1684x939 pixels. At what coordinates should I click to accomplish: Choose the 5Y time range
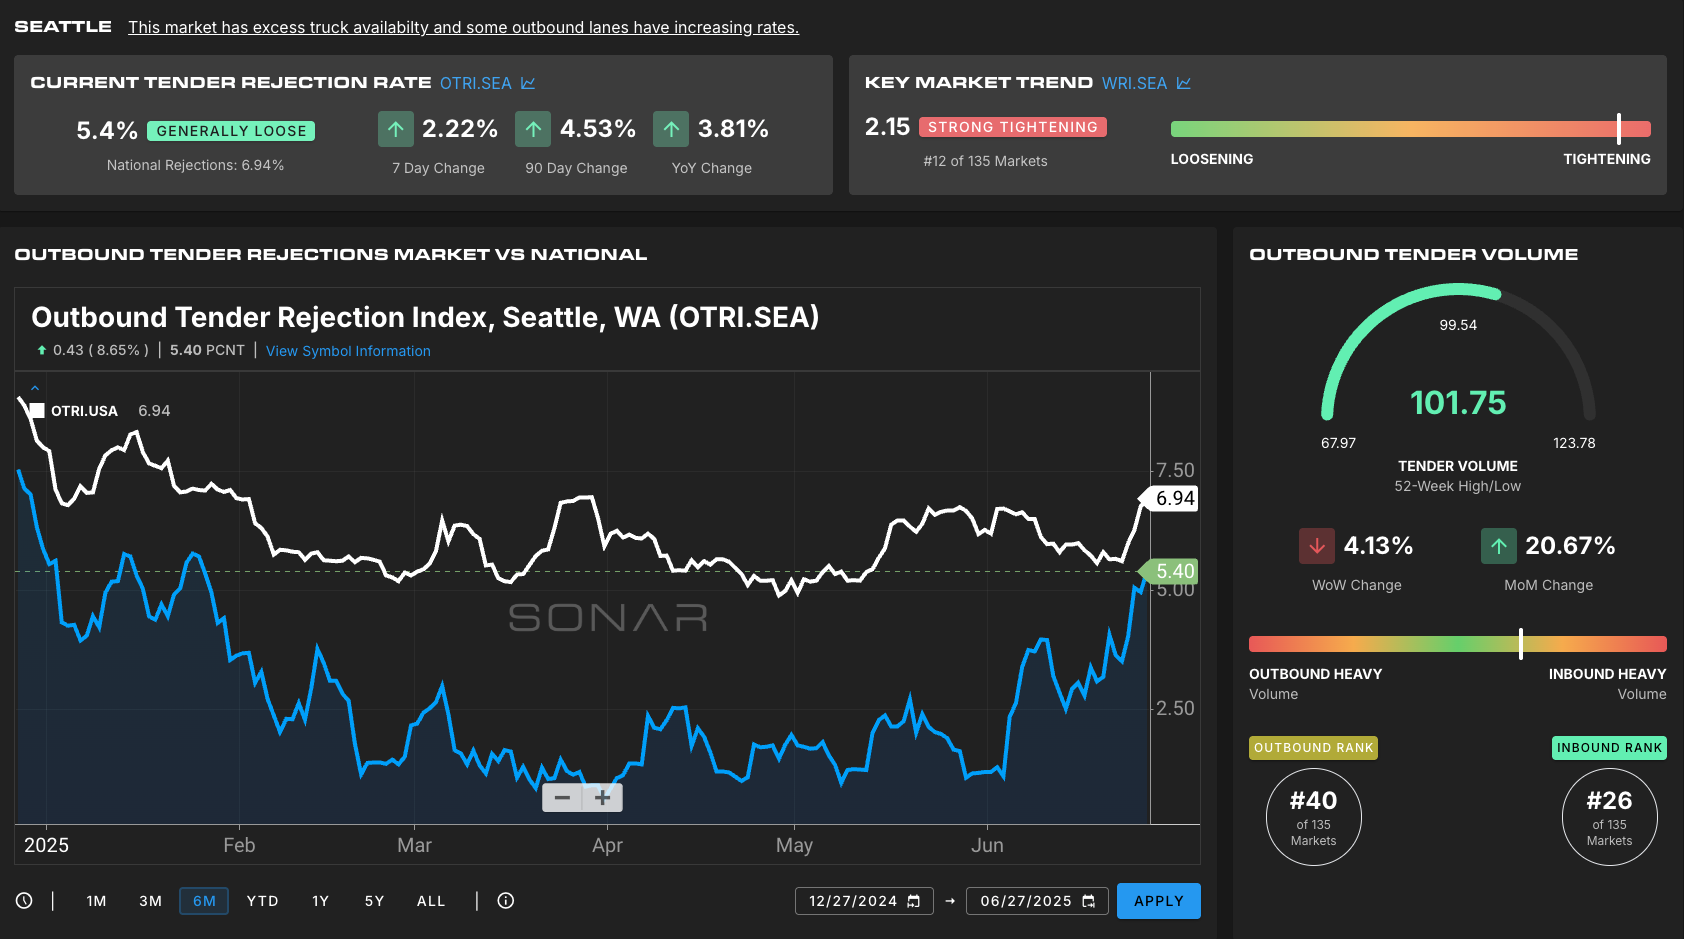coord(374,901)
